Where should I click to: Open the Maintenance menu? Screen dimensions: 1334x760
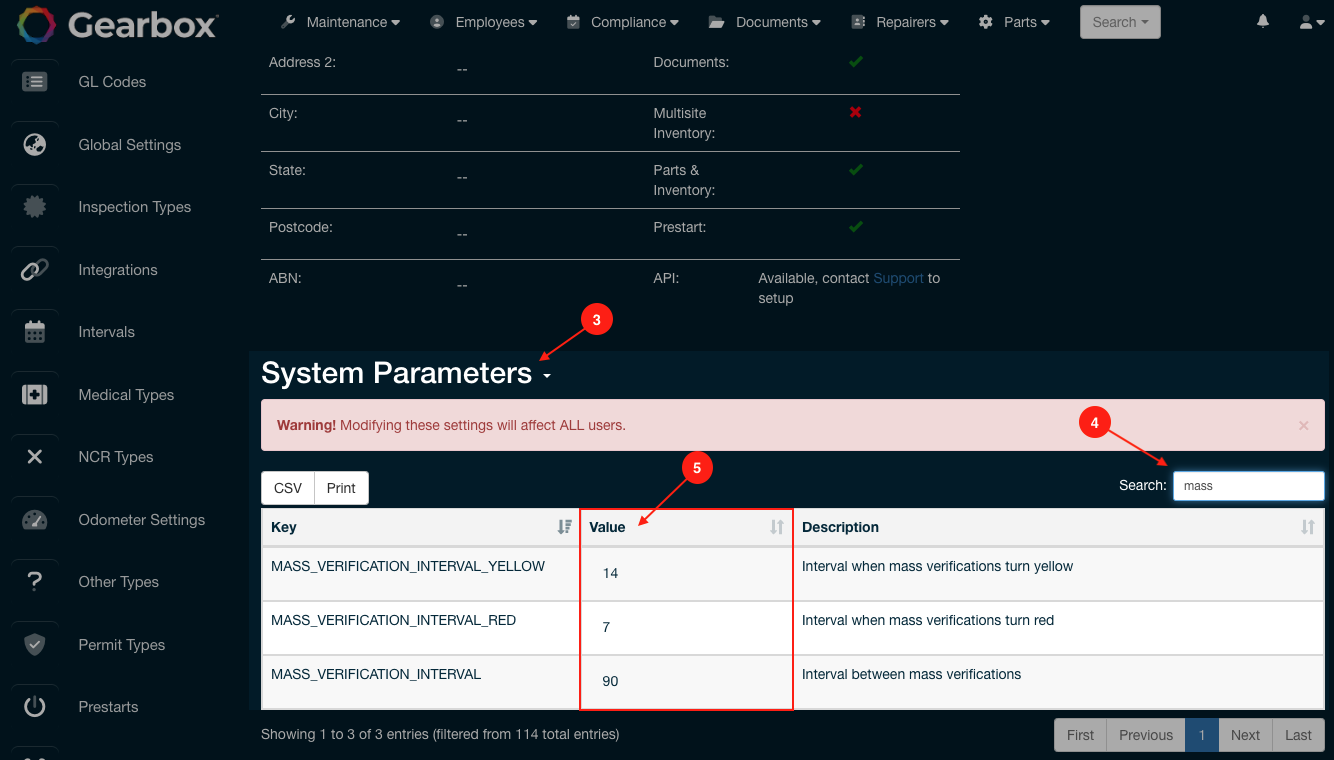[342, 21]
